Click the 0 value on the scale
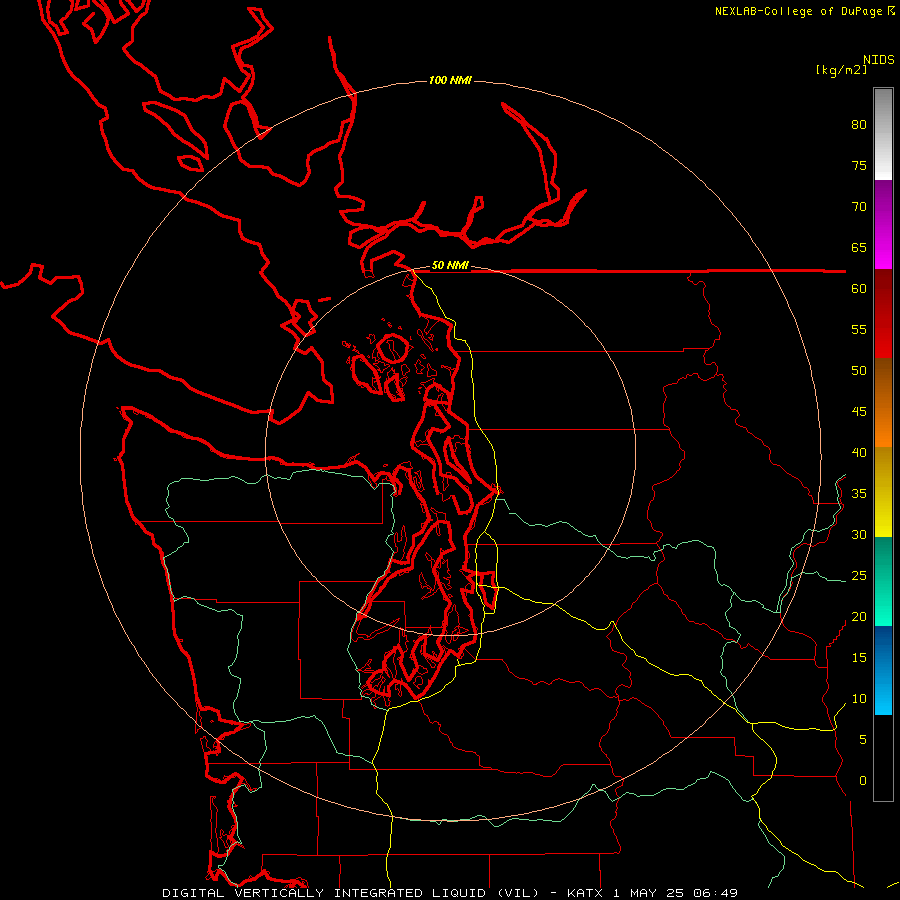This screenshot has width=900, height=900. [x=862, y=781]
